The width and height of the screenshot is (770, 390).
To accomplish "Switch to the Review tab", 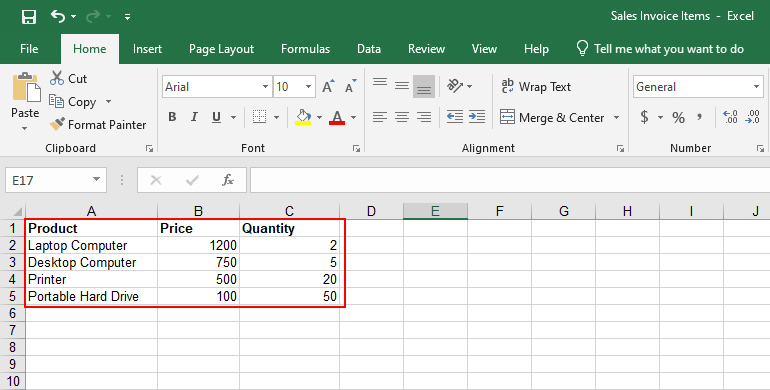I will (x=426, y=49).
